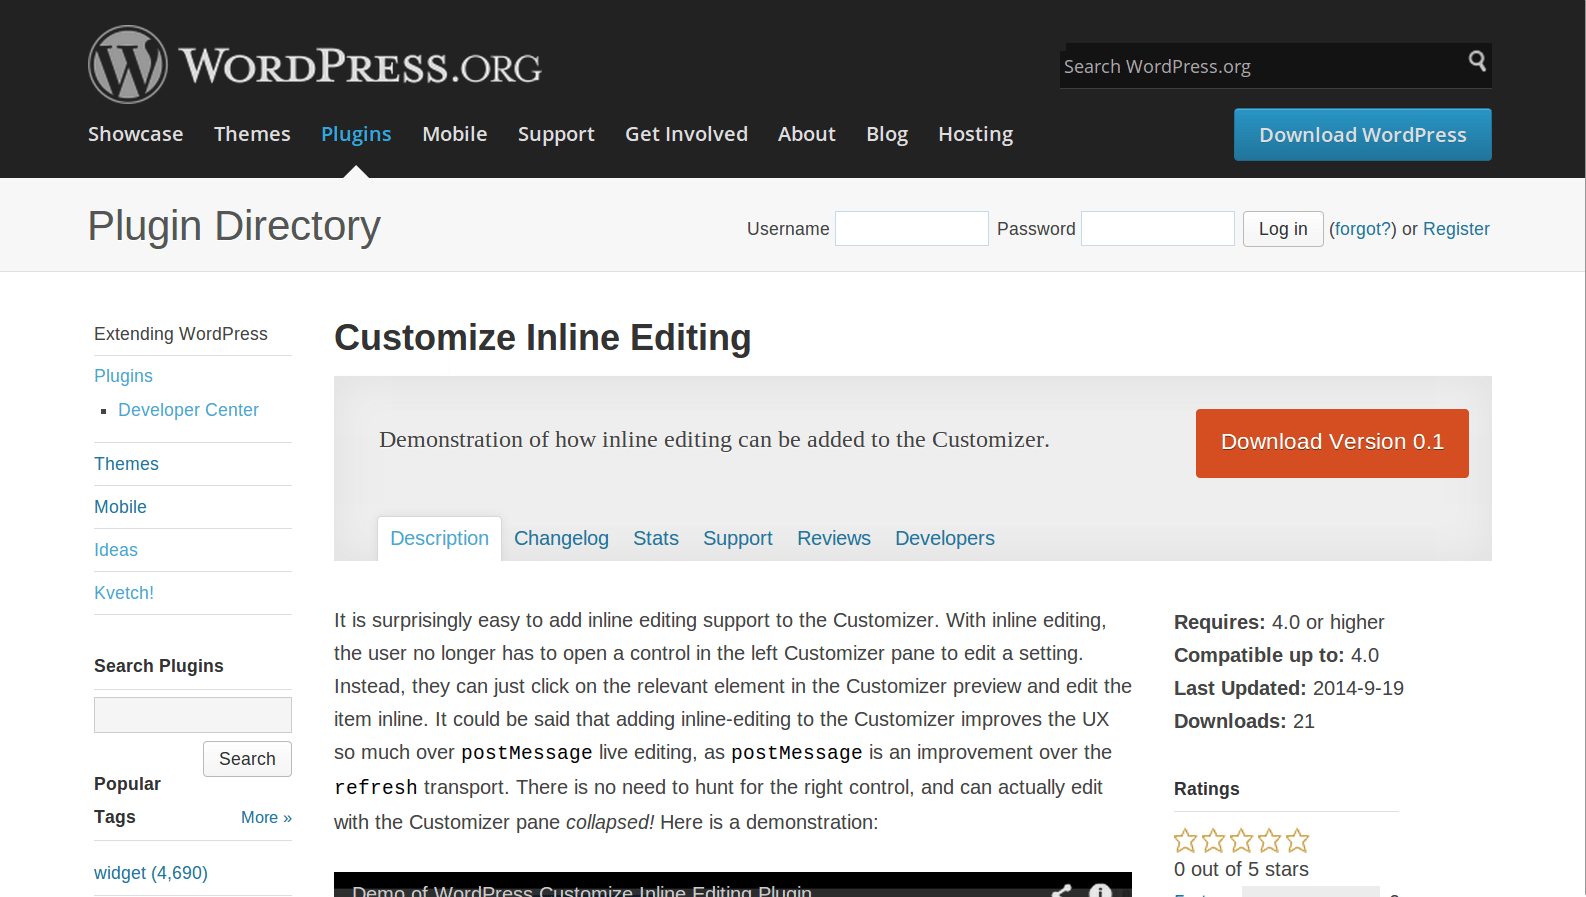Click the Requires: 4.0 or higher text
The width and height of the screenshot is (1586, 897).
1279,622
